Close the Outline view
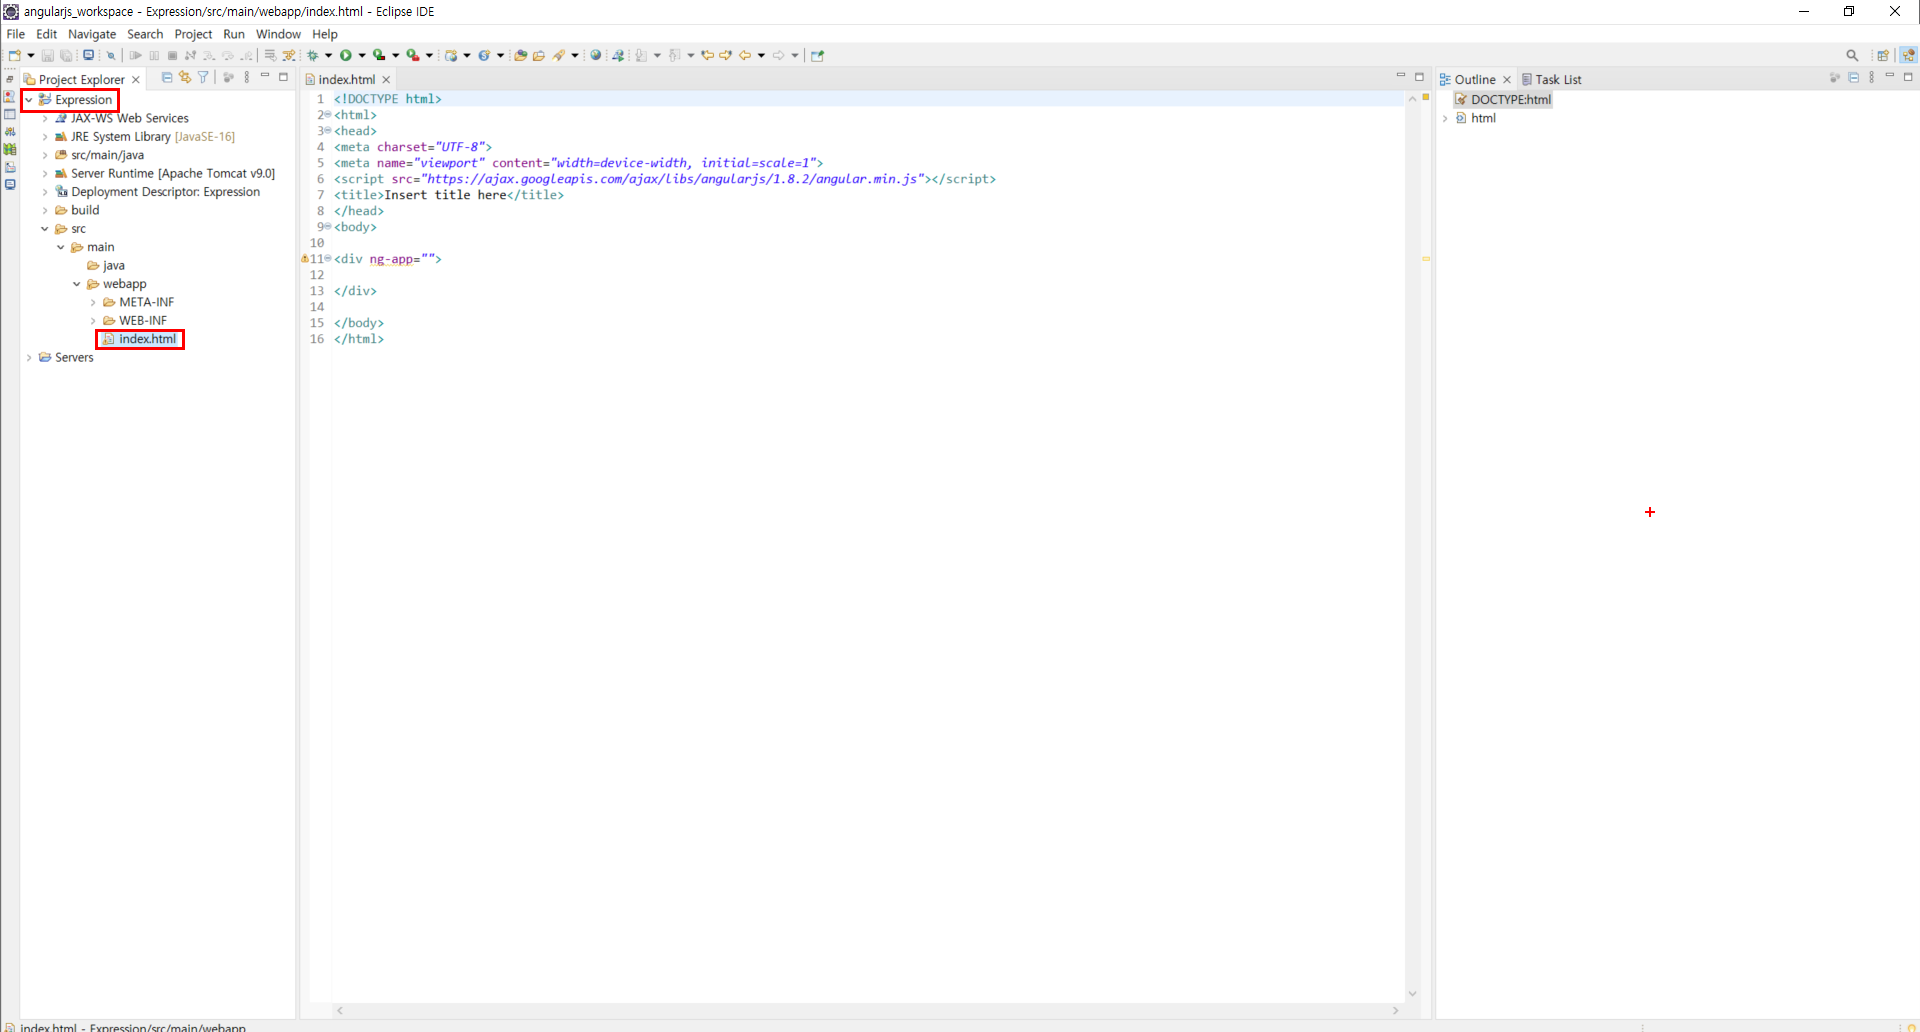The height and width of the screenshot is (1032, 1920). 1507,80
